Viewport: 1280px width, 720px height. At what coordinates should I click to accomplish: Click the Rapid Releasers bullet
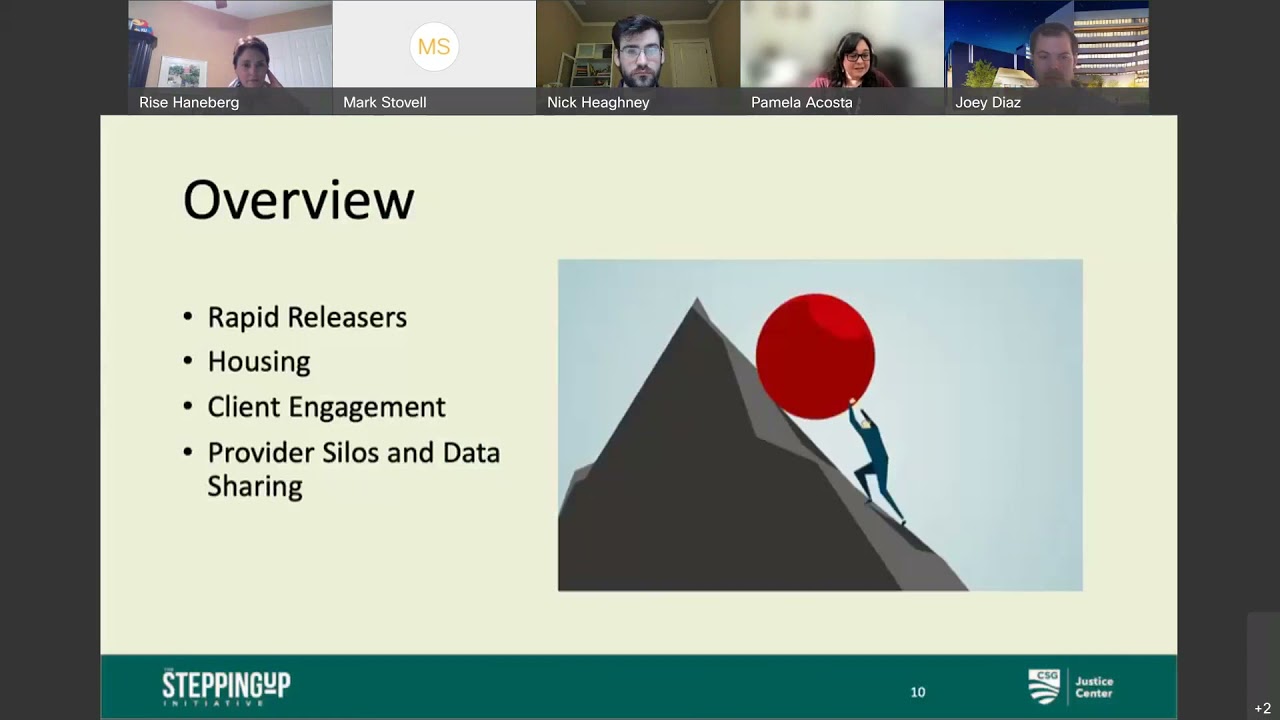click(307, 317)
